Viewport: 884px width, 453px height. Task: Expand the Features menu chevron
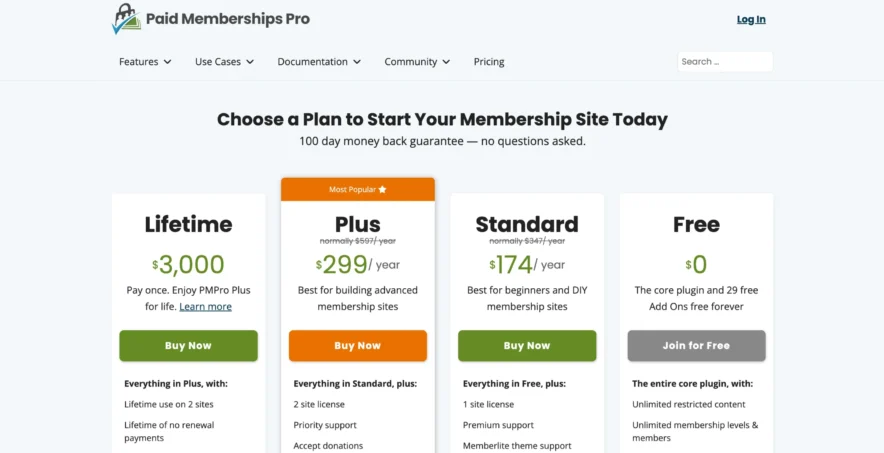167,62
